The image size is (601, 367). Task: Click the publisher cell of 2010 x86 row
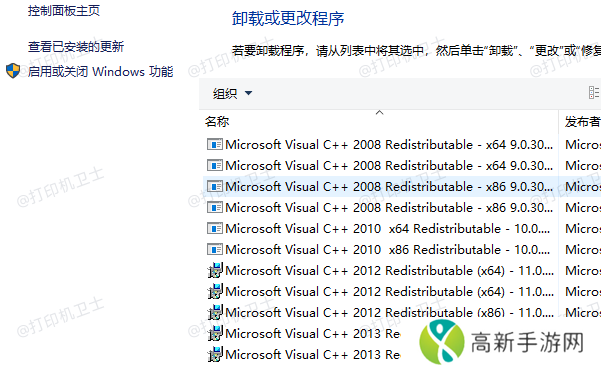[x=583, y=250]
